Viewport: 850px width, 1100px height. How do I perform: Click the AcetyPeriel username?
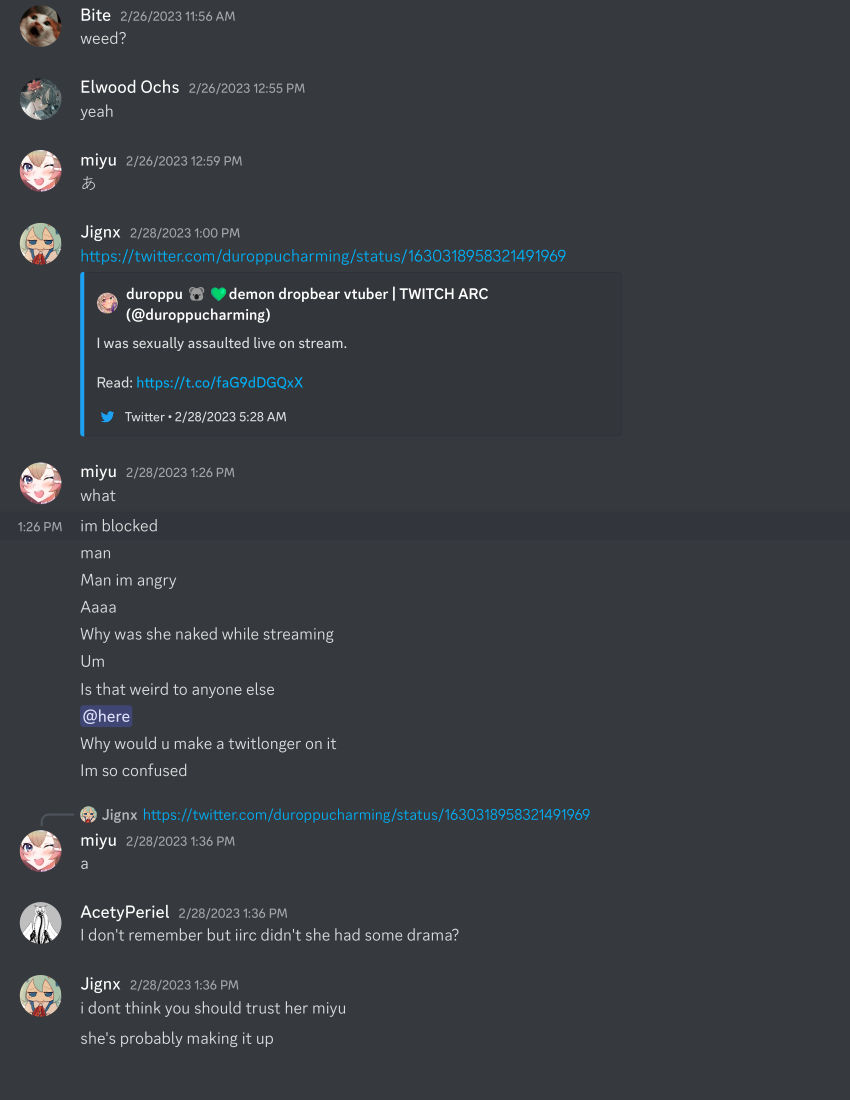(x=125, y=912)
